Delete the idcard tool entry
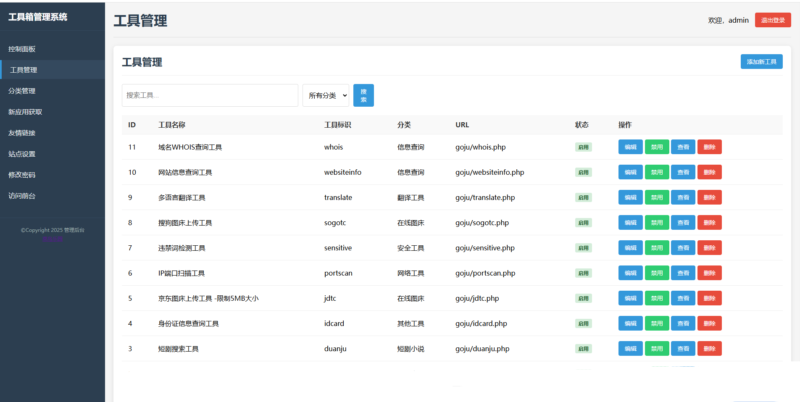Screen dimensions: 800x402 point(710,323)
